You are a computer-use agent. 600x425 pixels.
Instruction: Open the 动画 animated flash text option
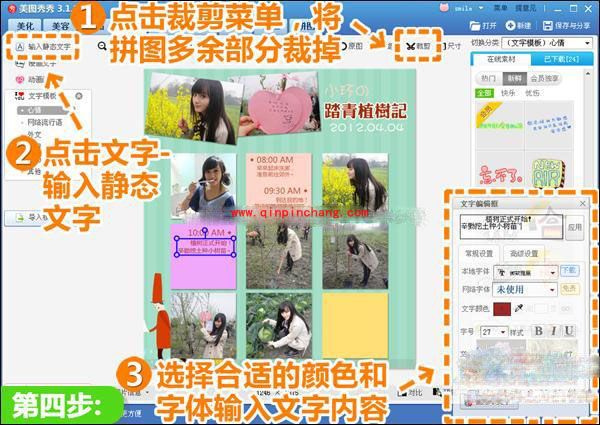pyautogui.click(x=20, y=80)
